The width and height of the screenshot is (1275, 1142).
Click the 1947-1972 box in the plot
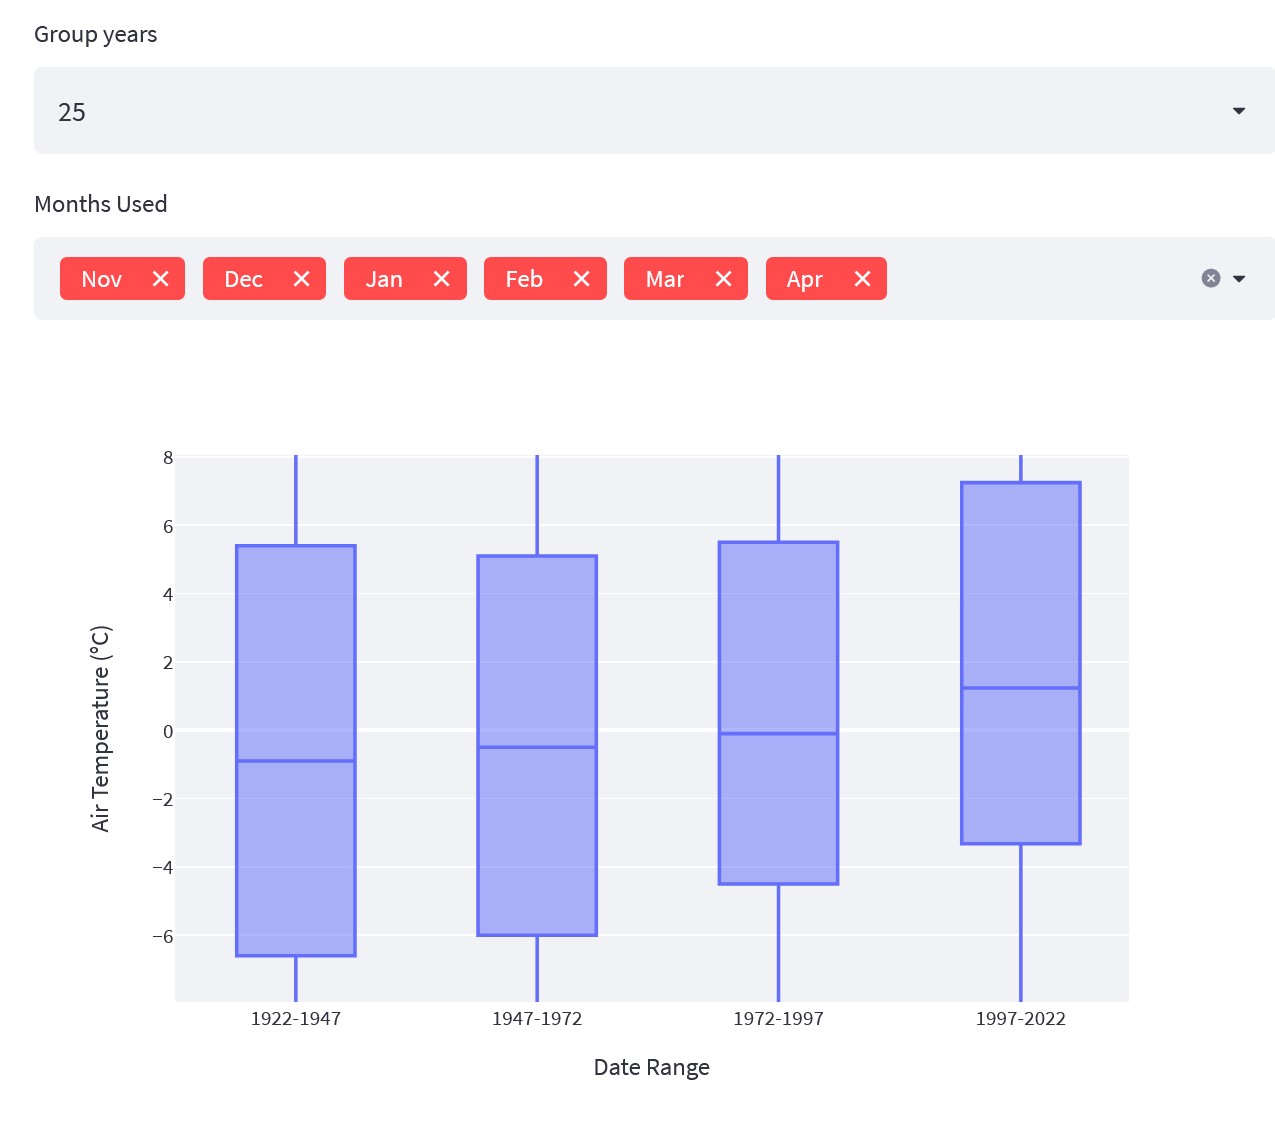pyautogui.click(x=537, y=650)
